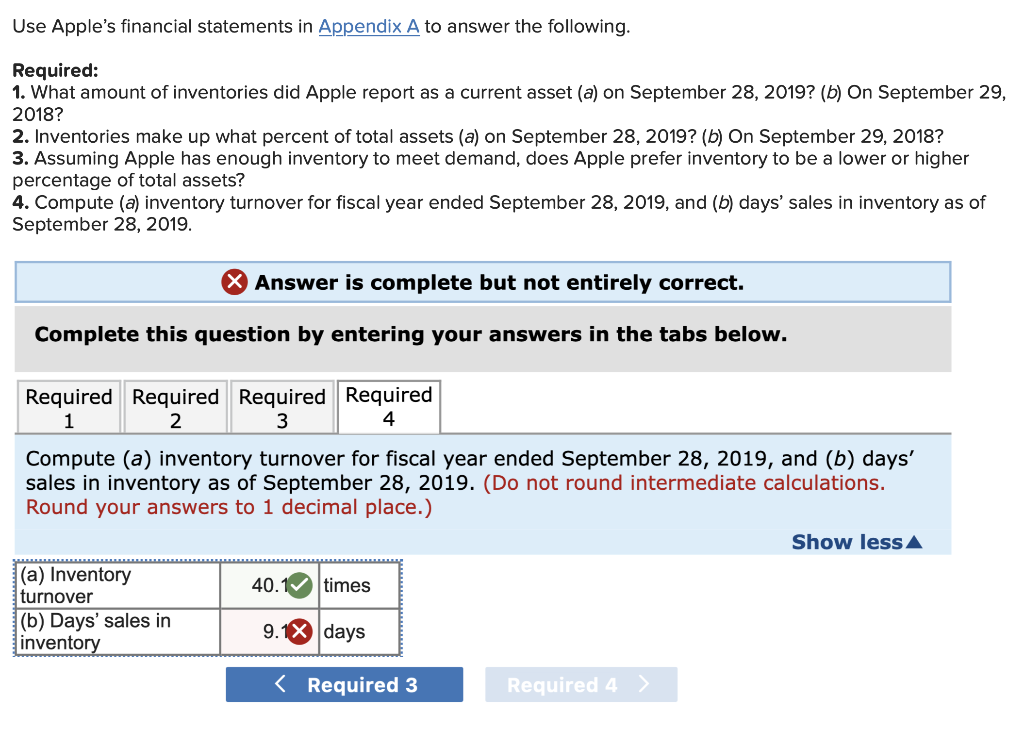Image resolution: width=1024 pixels, height=730 pixels.
Task: Switch to the Required 1 tab
Action: tap(68, 406)
